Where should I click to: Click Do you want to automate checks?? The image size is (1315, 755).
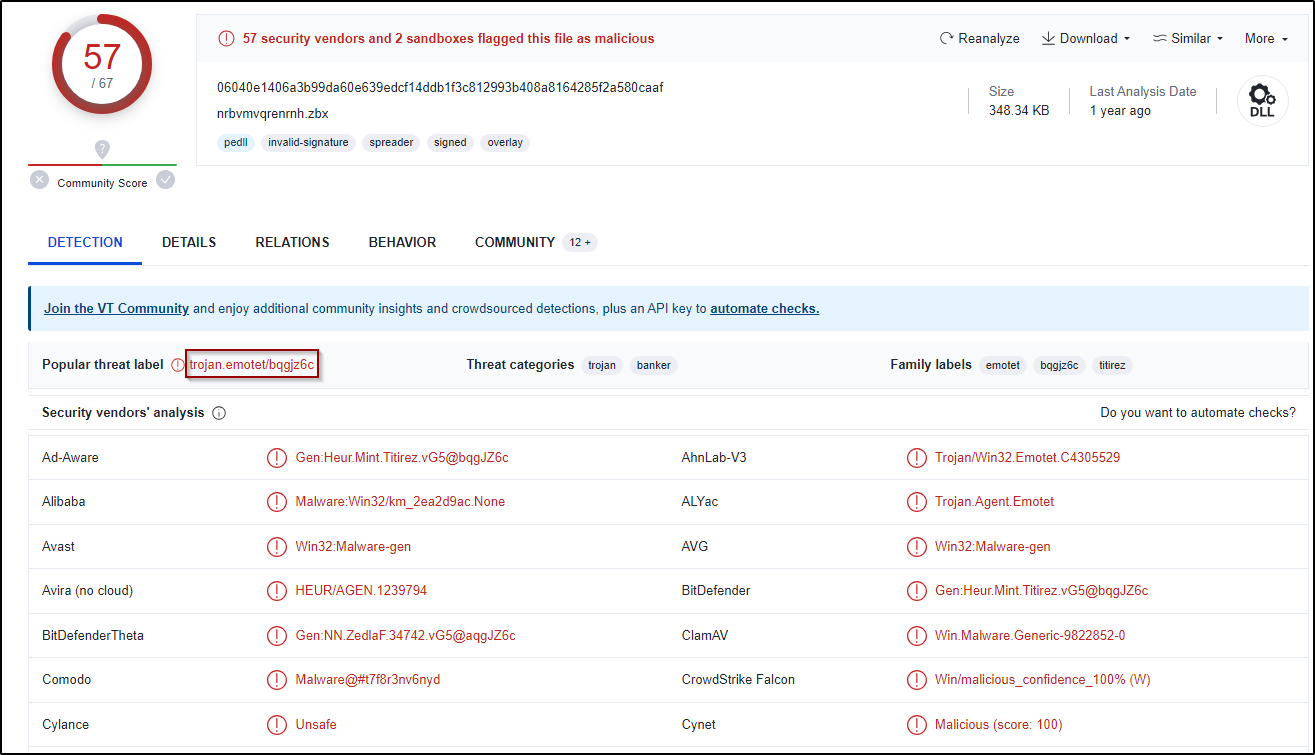pyautogui.click(x=1198, y=413)
